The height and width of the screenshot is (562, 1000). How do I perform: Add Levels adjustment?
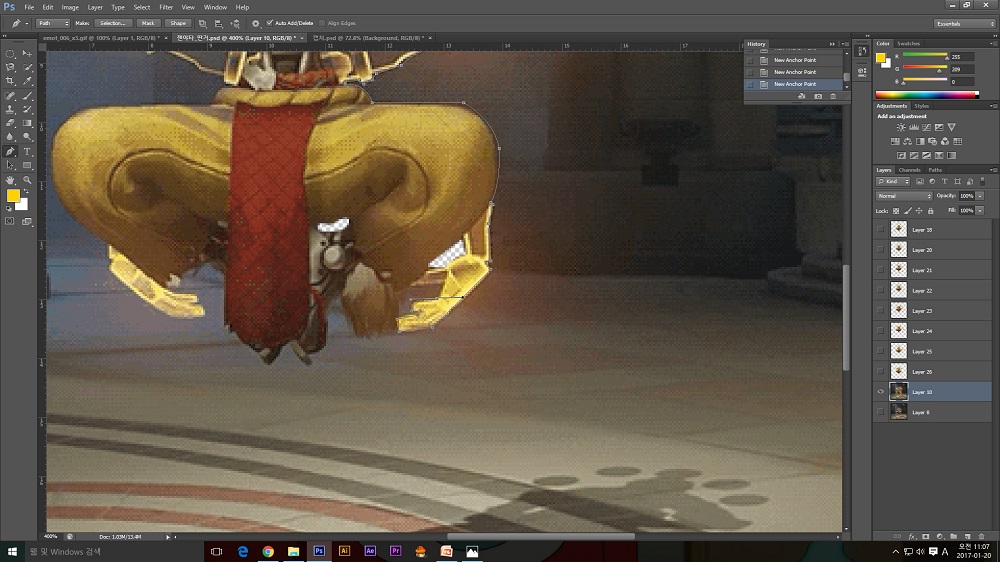(913, 128)
